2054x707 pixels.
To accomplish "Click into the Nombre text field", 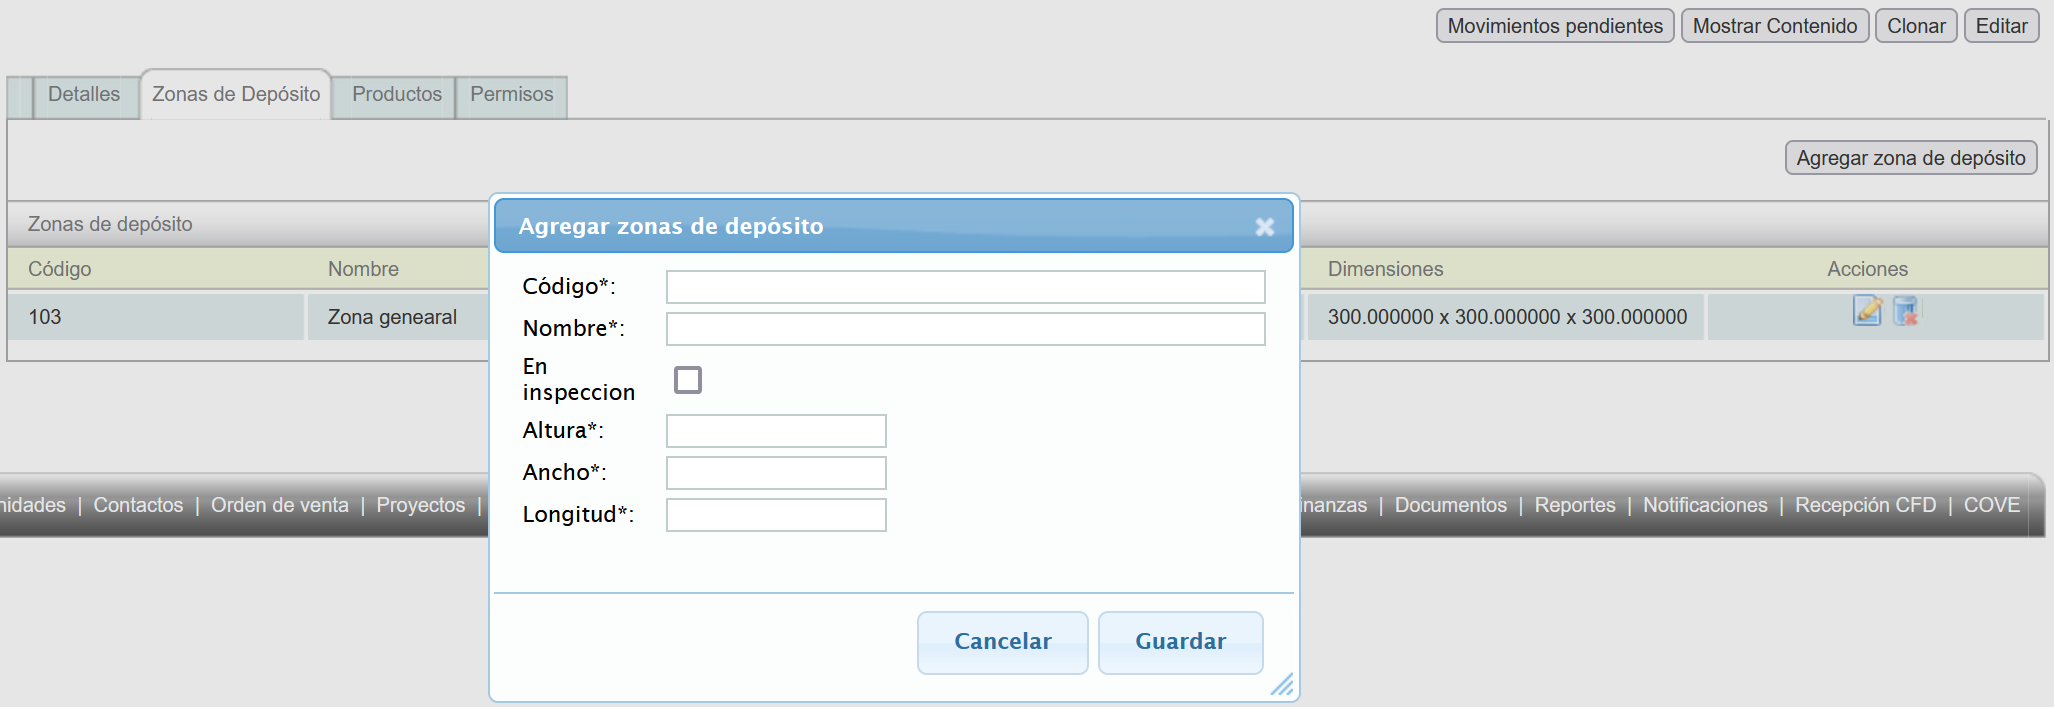I will 965,329.
